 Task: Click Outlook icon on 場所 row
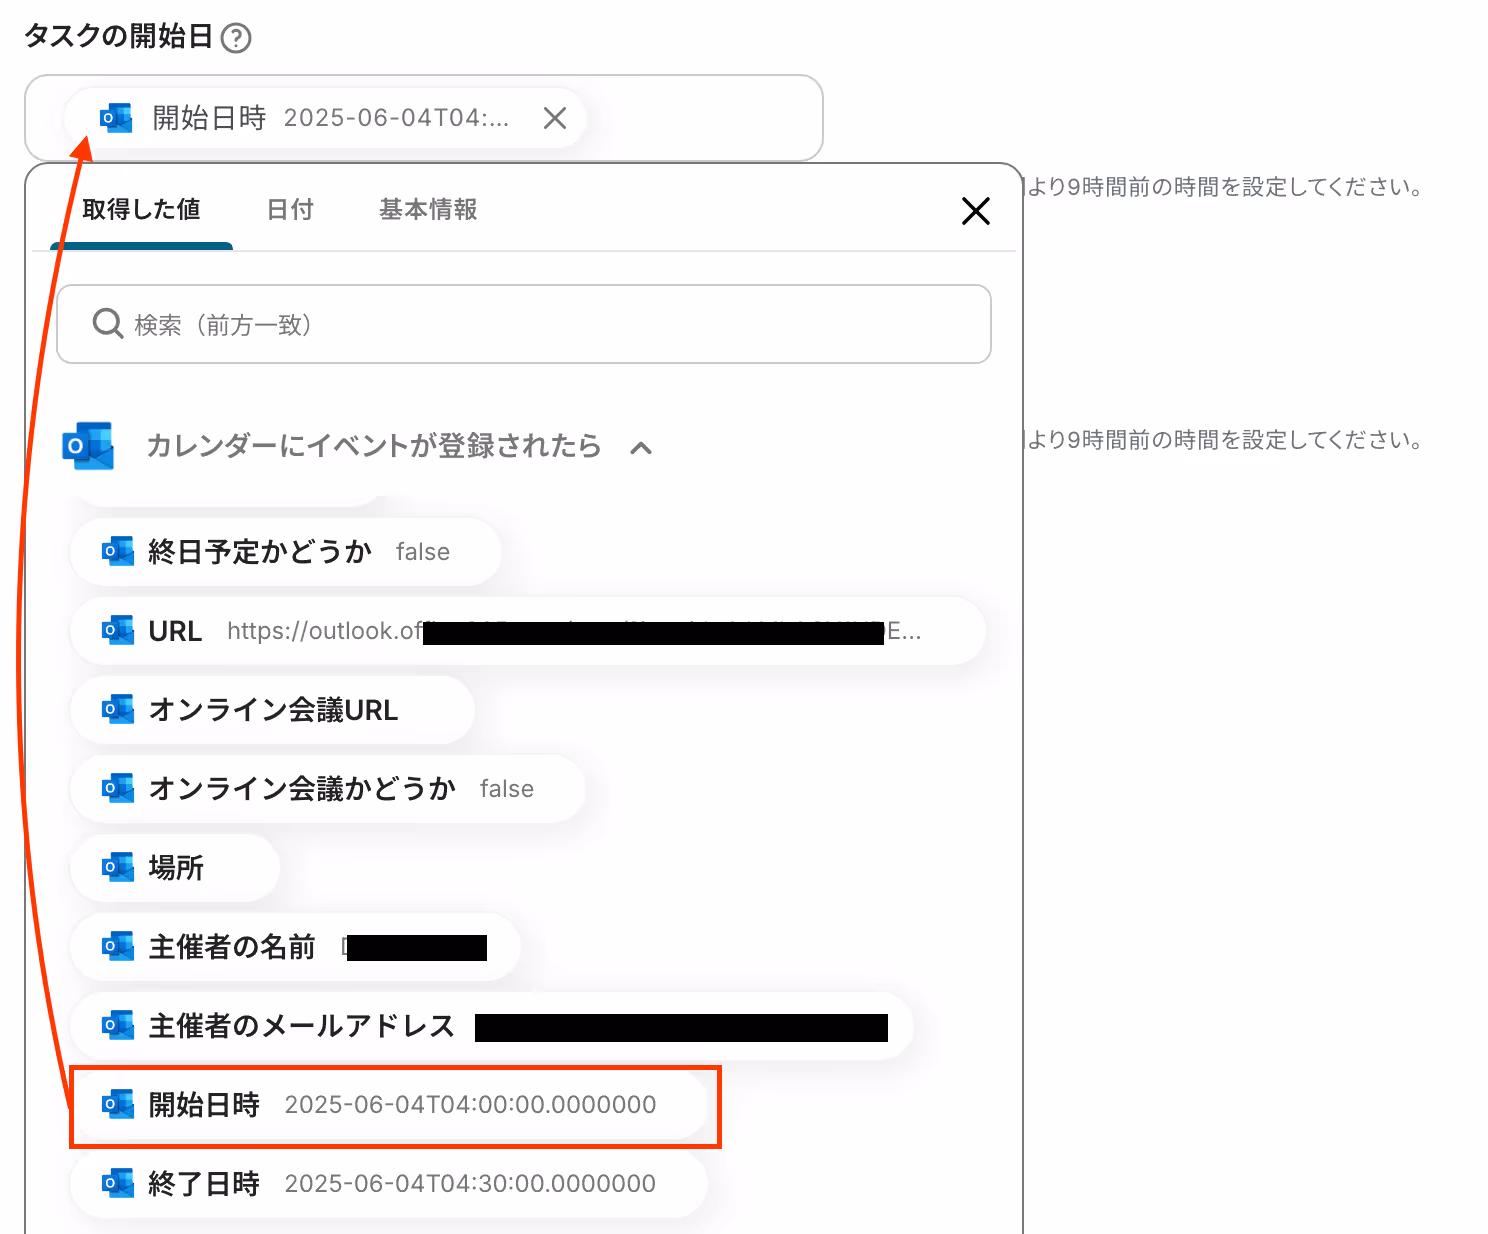(117, 868)
